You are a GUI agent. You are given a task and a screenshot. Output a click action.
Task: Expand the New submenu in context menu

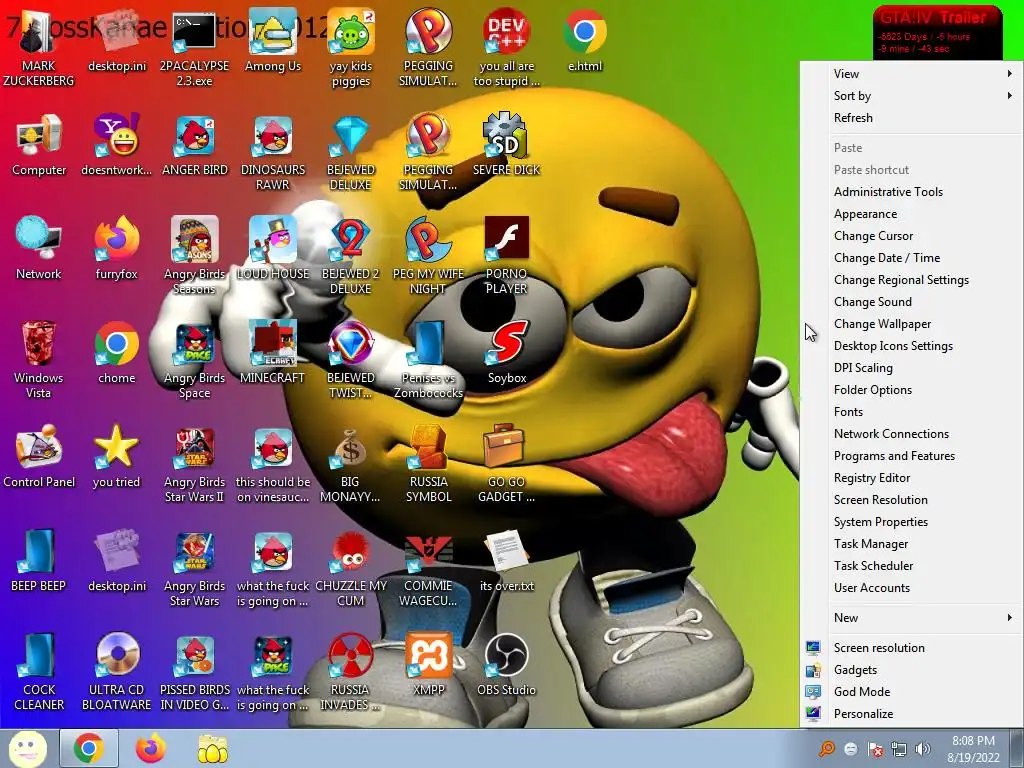coord(911,618)
